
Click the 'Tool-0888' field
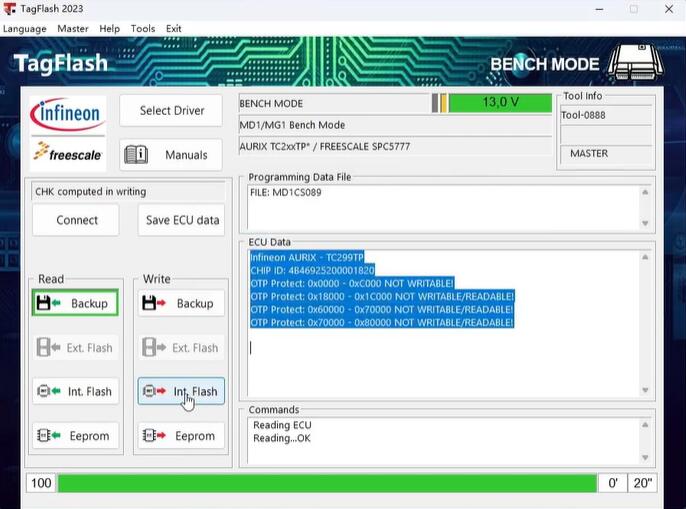(x=606, y=115)
